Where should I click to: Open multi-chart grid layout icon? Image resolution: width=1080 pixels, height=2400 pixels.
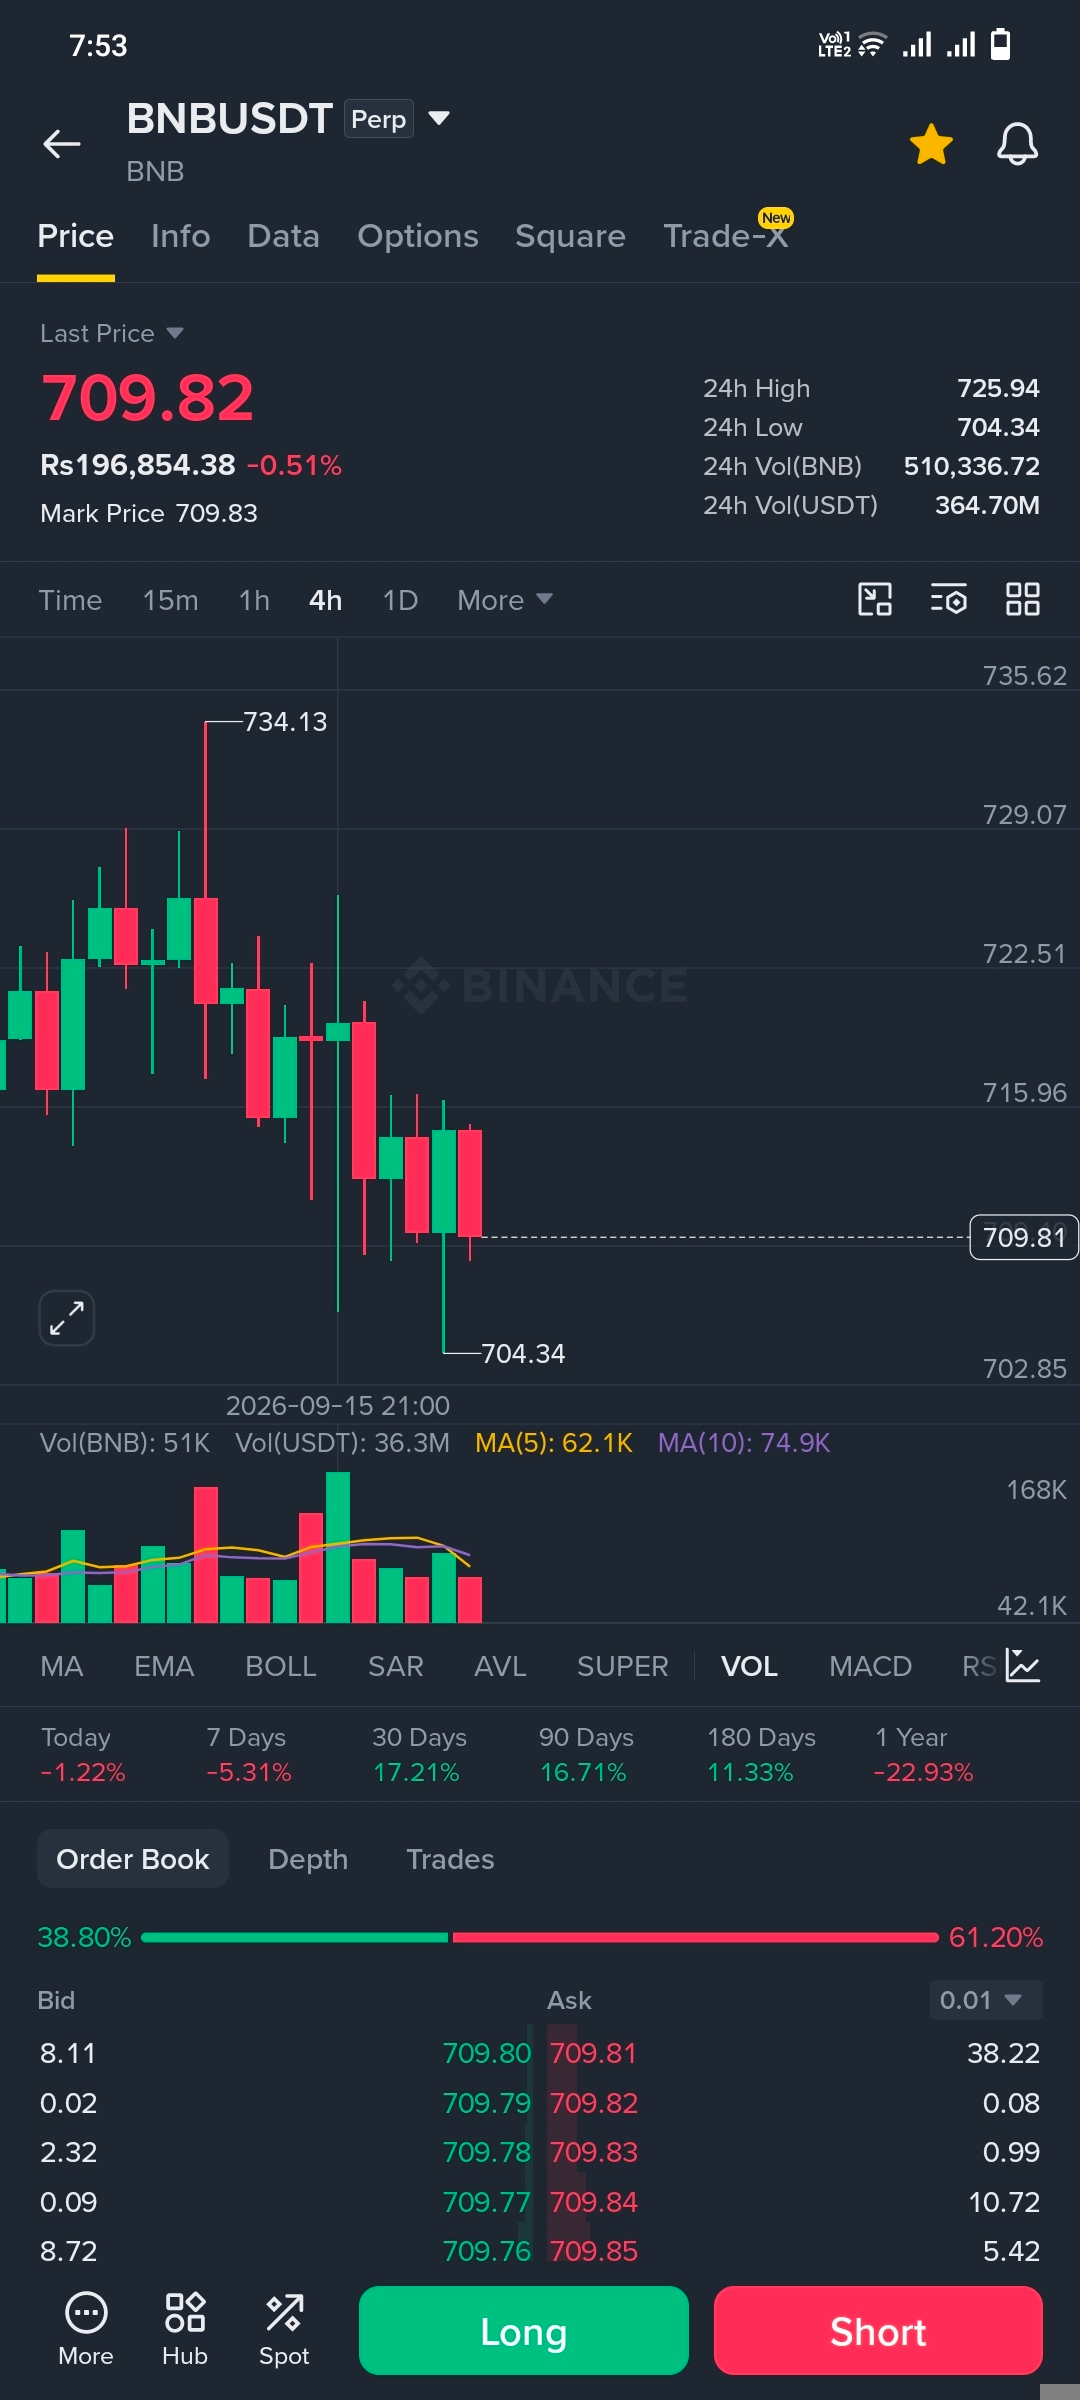pyautogui.click(x=1023, y=599)
